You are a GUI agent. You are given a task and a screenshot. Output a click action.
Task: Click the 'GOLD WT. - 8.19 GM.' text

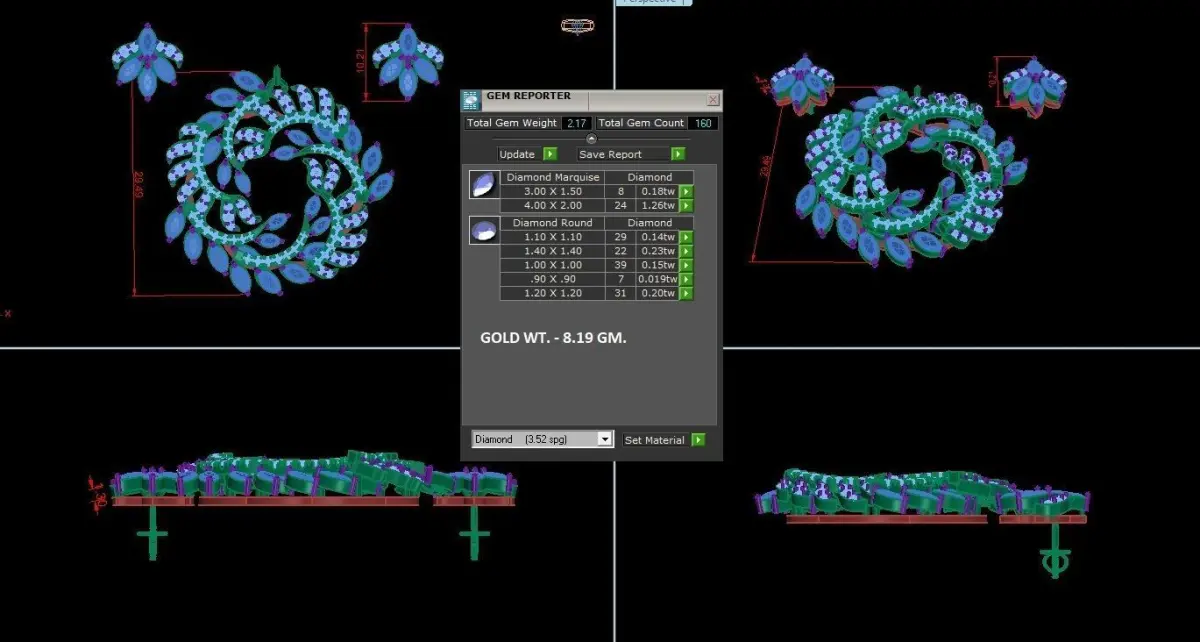(x=553, y=339)
